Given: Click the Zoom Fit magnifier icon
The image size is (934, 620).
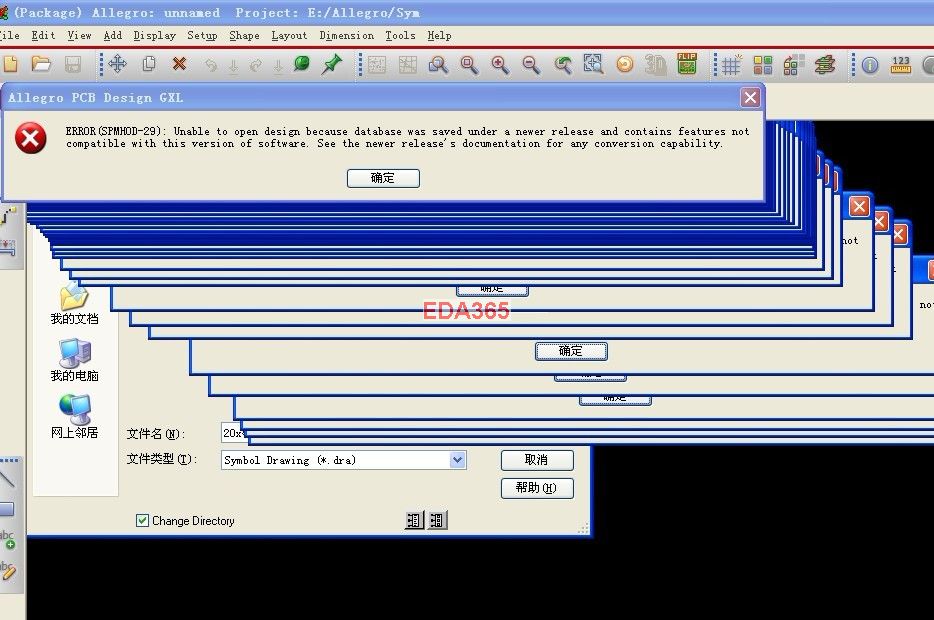Looking at the screenshot, I should coord(438,64).
